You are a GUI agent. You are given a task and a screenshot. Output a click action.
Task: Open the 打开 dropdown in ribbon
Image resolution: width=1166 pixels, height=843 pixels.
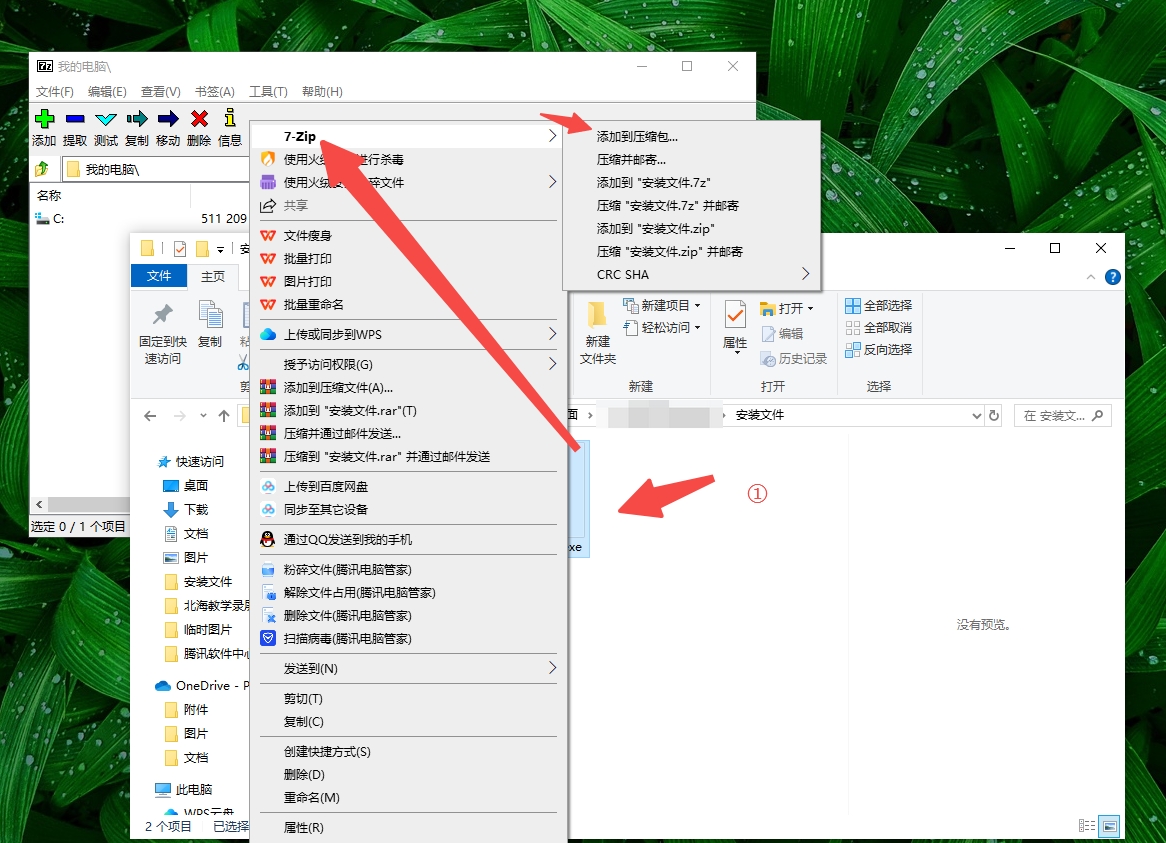click(x=787, y=309)
